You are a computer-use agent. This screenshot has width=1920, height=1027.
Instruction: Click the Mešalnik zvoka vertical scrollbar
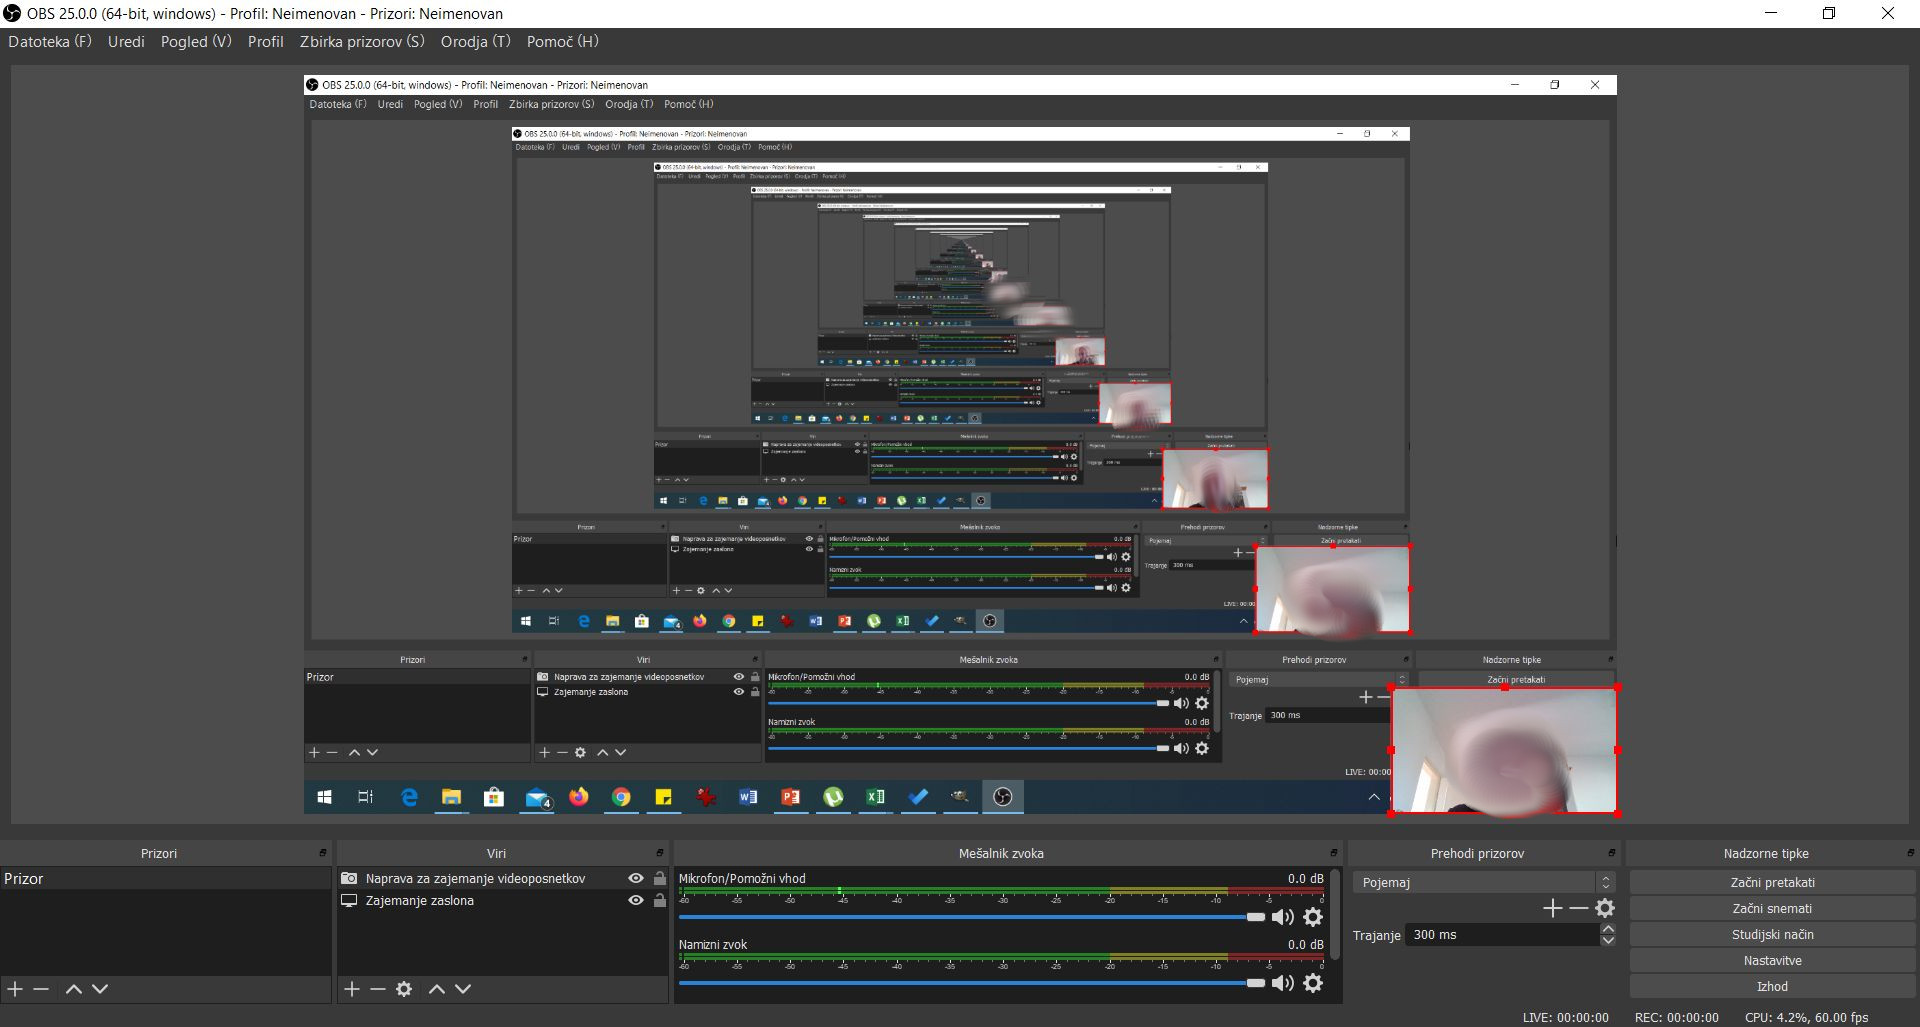[1335, 915]
